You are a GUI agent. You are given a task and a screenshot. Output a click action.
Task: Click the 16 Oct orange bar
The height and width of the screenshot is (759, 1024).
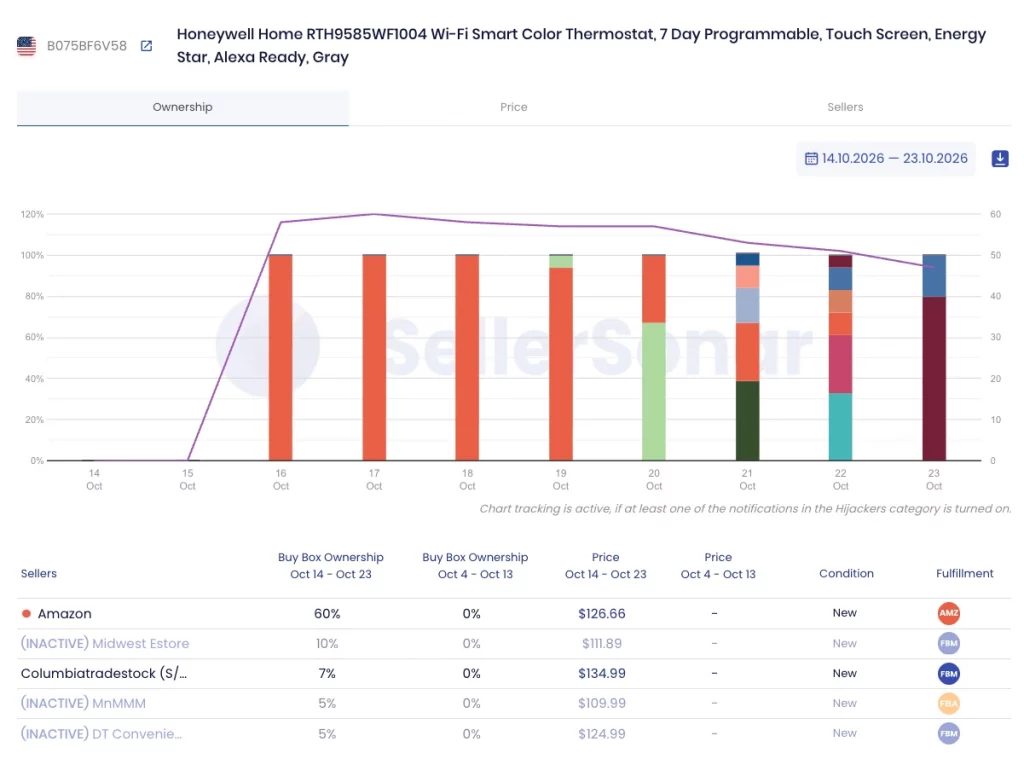coord(281,357)
